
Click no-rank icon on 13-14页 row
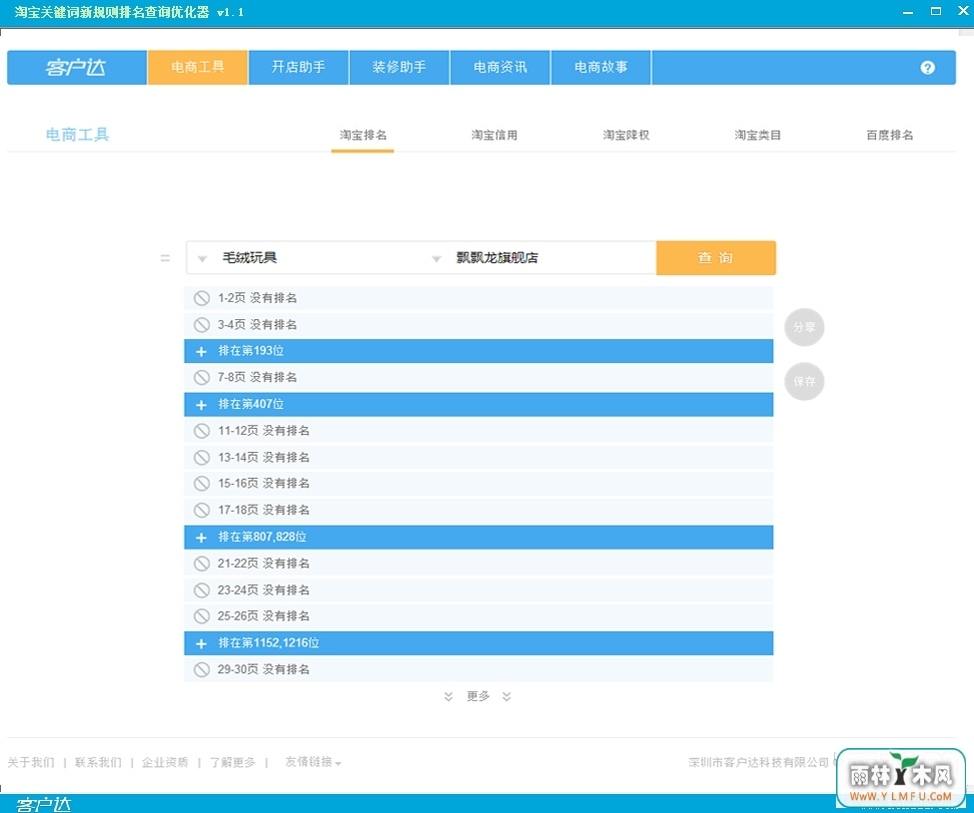point(202,458)
